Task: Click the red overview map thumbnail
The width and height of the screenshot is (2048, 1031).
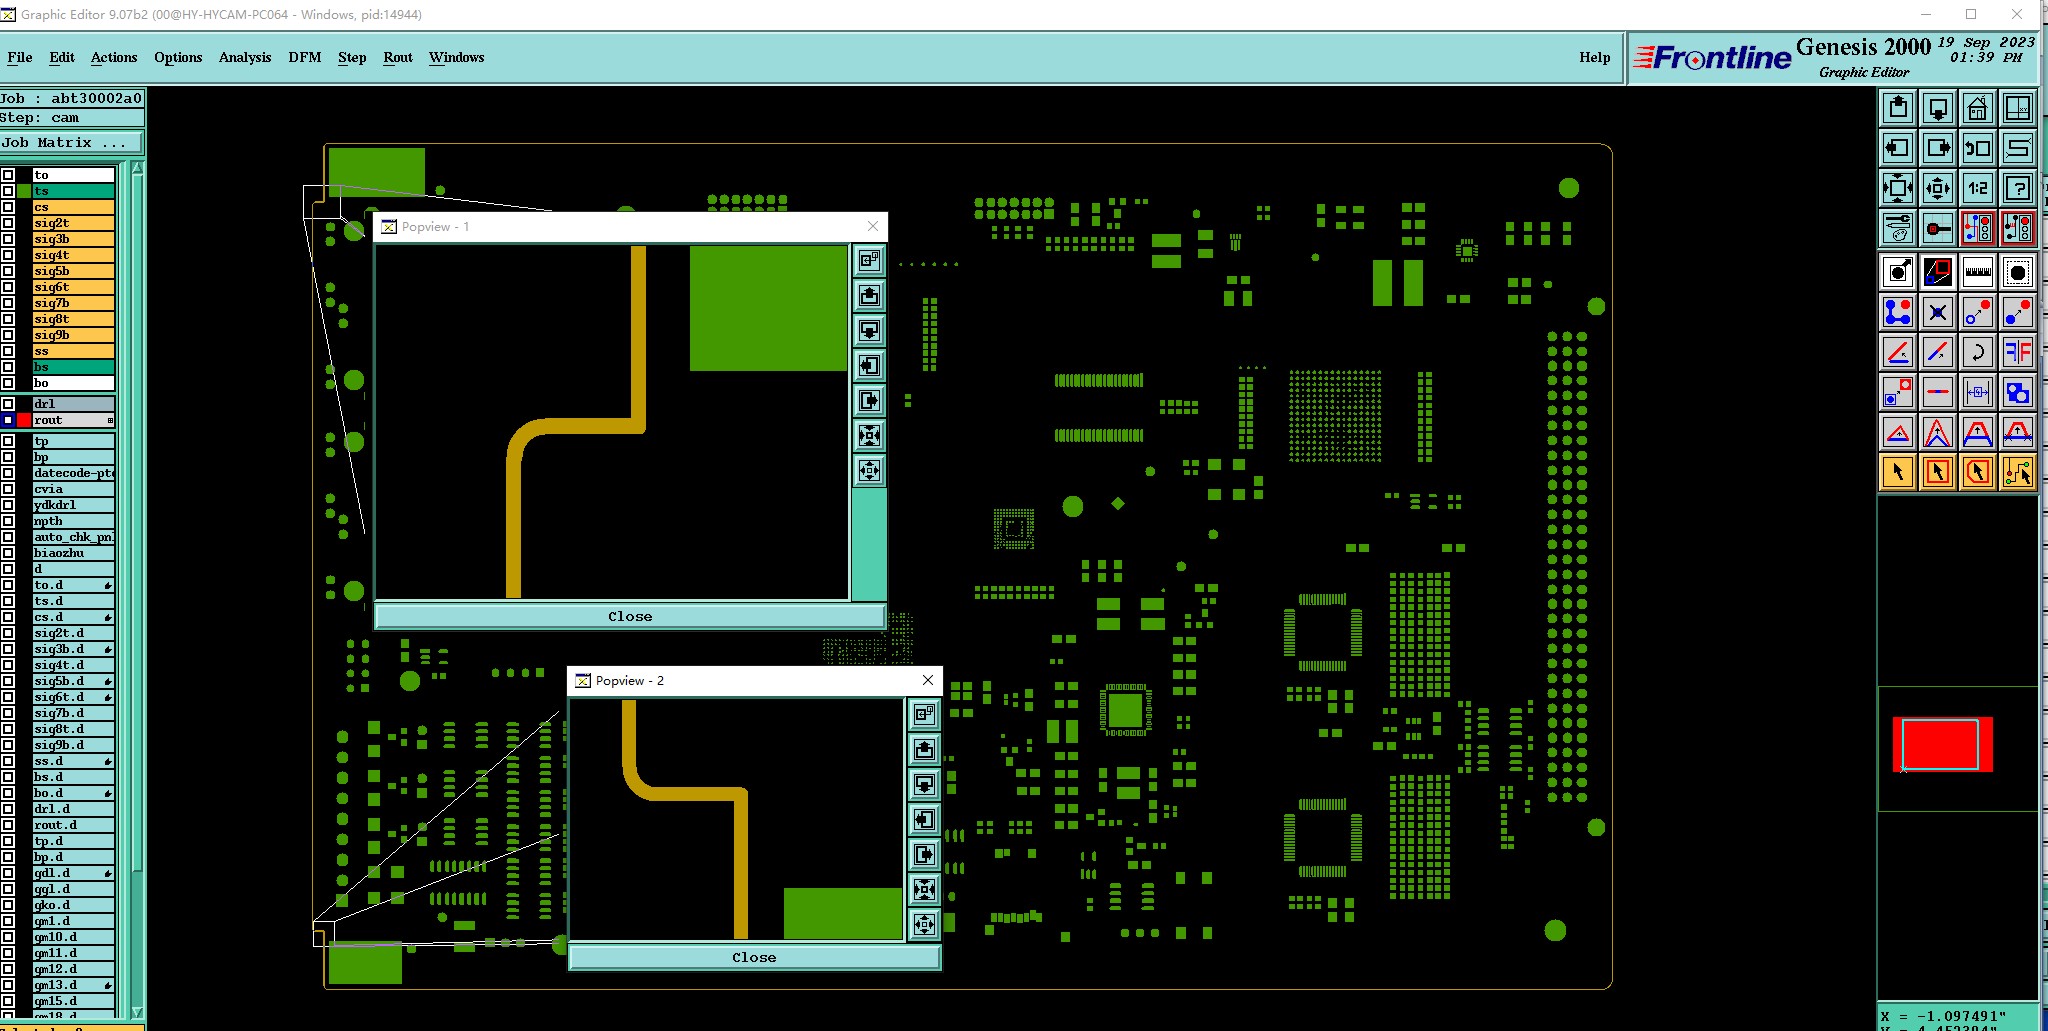Action: click(x=1942, y=744)
